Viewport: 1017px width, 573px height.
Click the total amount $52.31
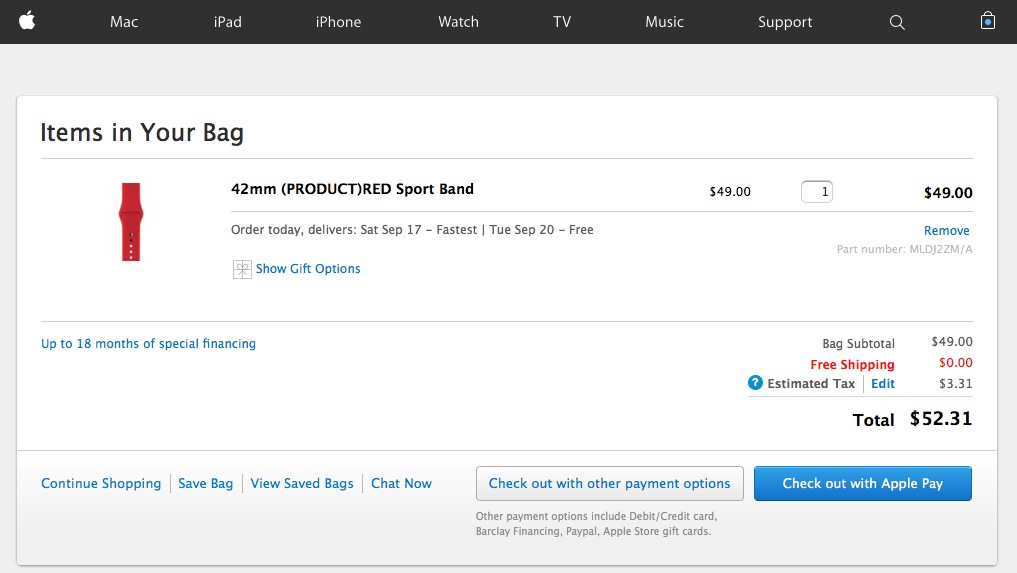coord(940,419)
